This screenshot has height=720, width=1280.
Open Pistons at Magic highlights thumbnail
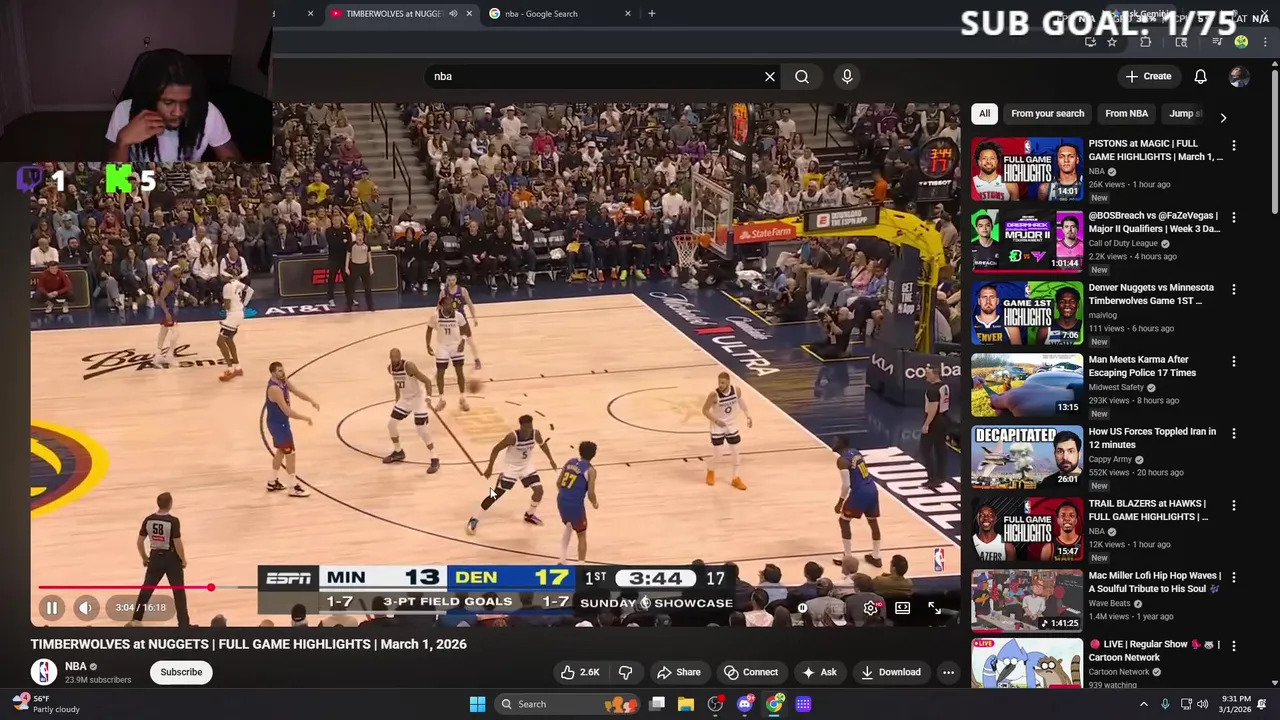pyautogui.click(x=1027, y=169)
